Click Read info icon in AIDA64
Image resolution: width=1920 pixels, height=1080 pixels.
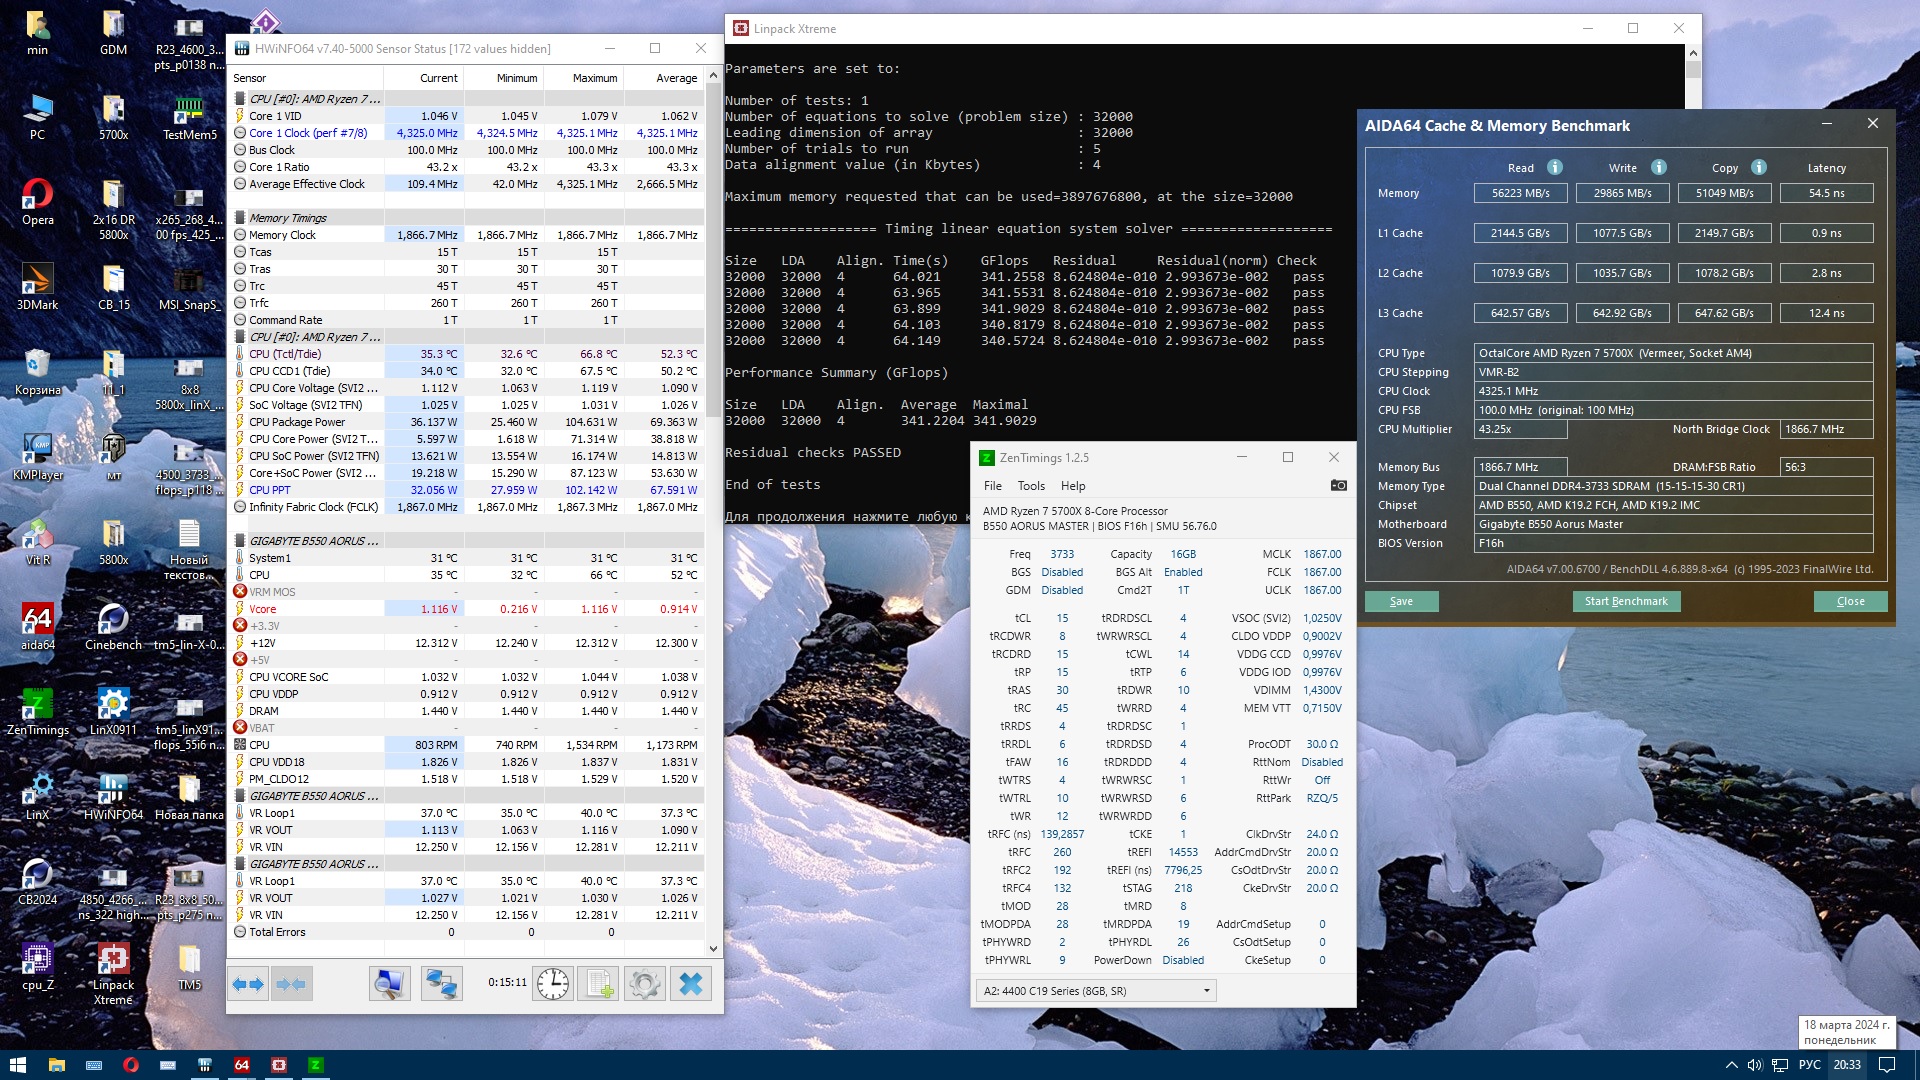click(1555, 167)
